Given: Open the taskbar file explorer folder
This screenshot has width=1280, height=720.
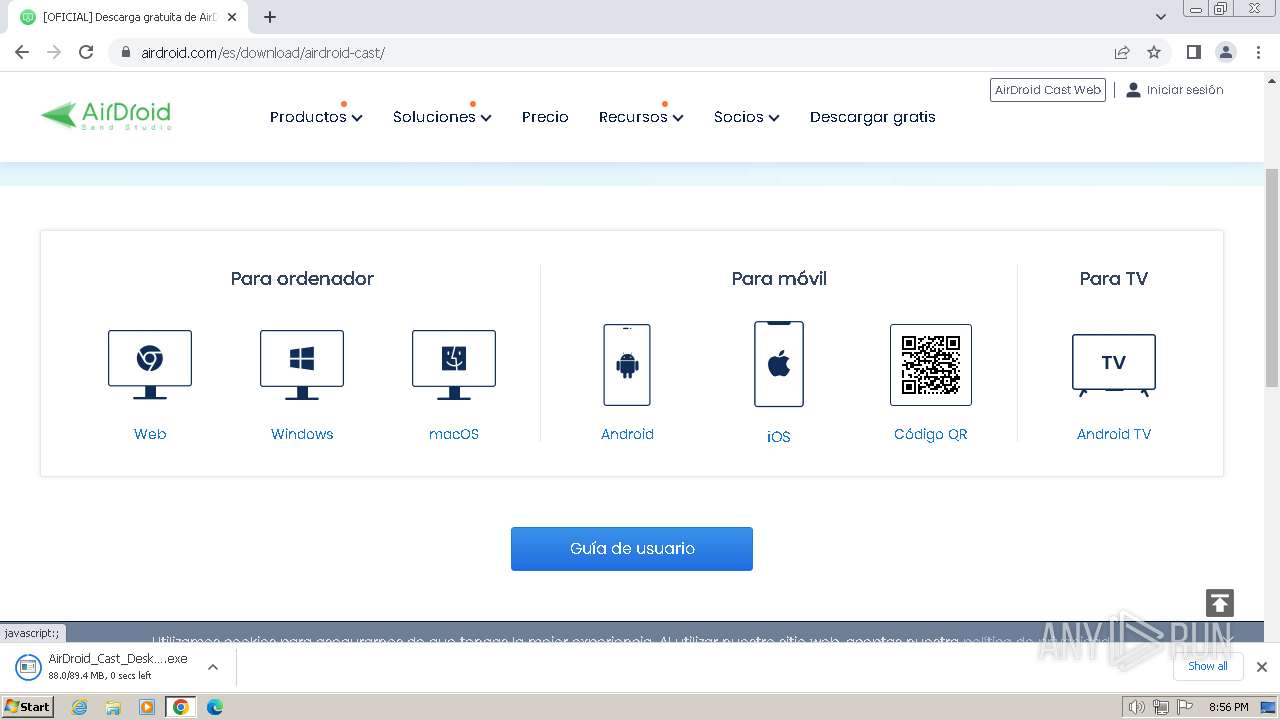Looking at the screenshot, I should pos(113,707).
